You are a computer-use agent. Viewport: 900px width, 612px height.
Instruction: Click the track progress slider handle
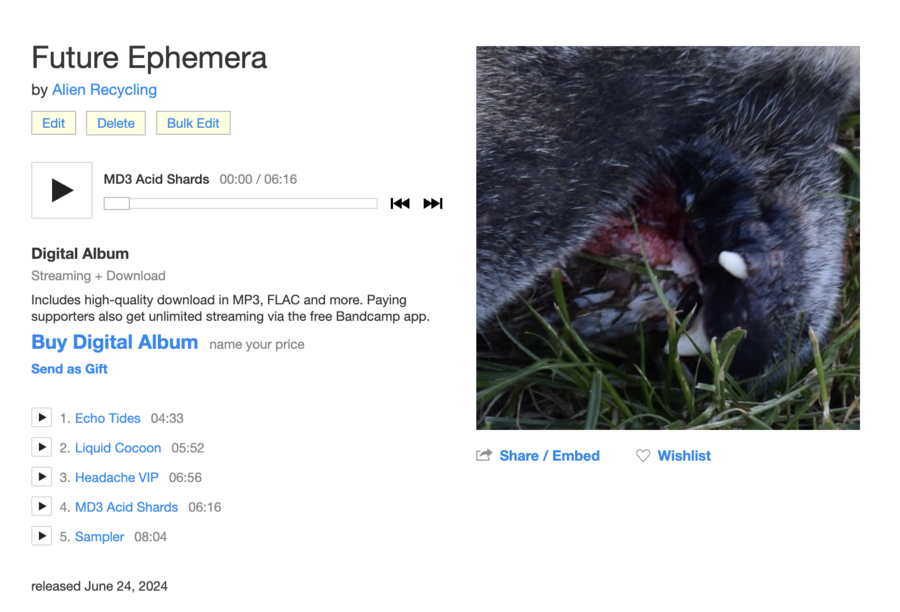tap(117, 203)
